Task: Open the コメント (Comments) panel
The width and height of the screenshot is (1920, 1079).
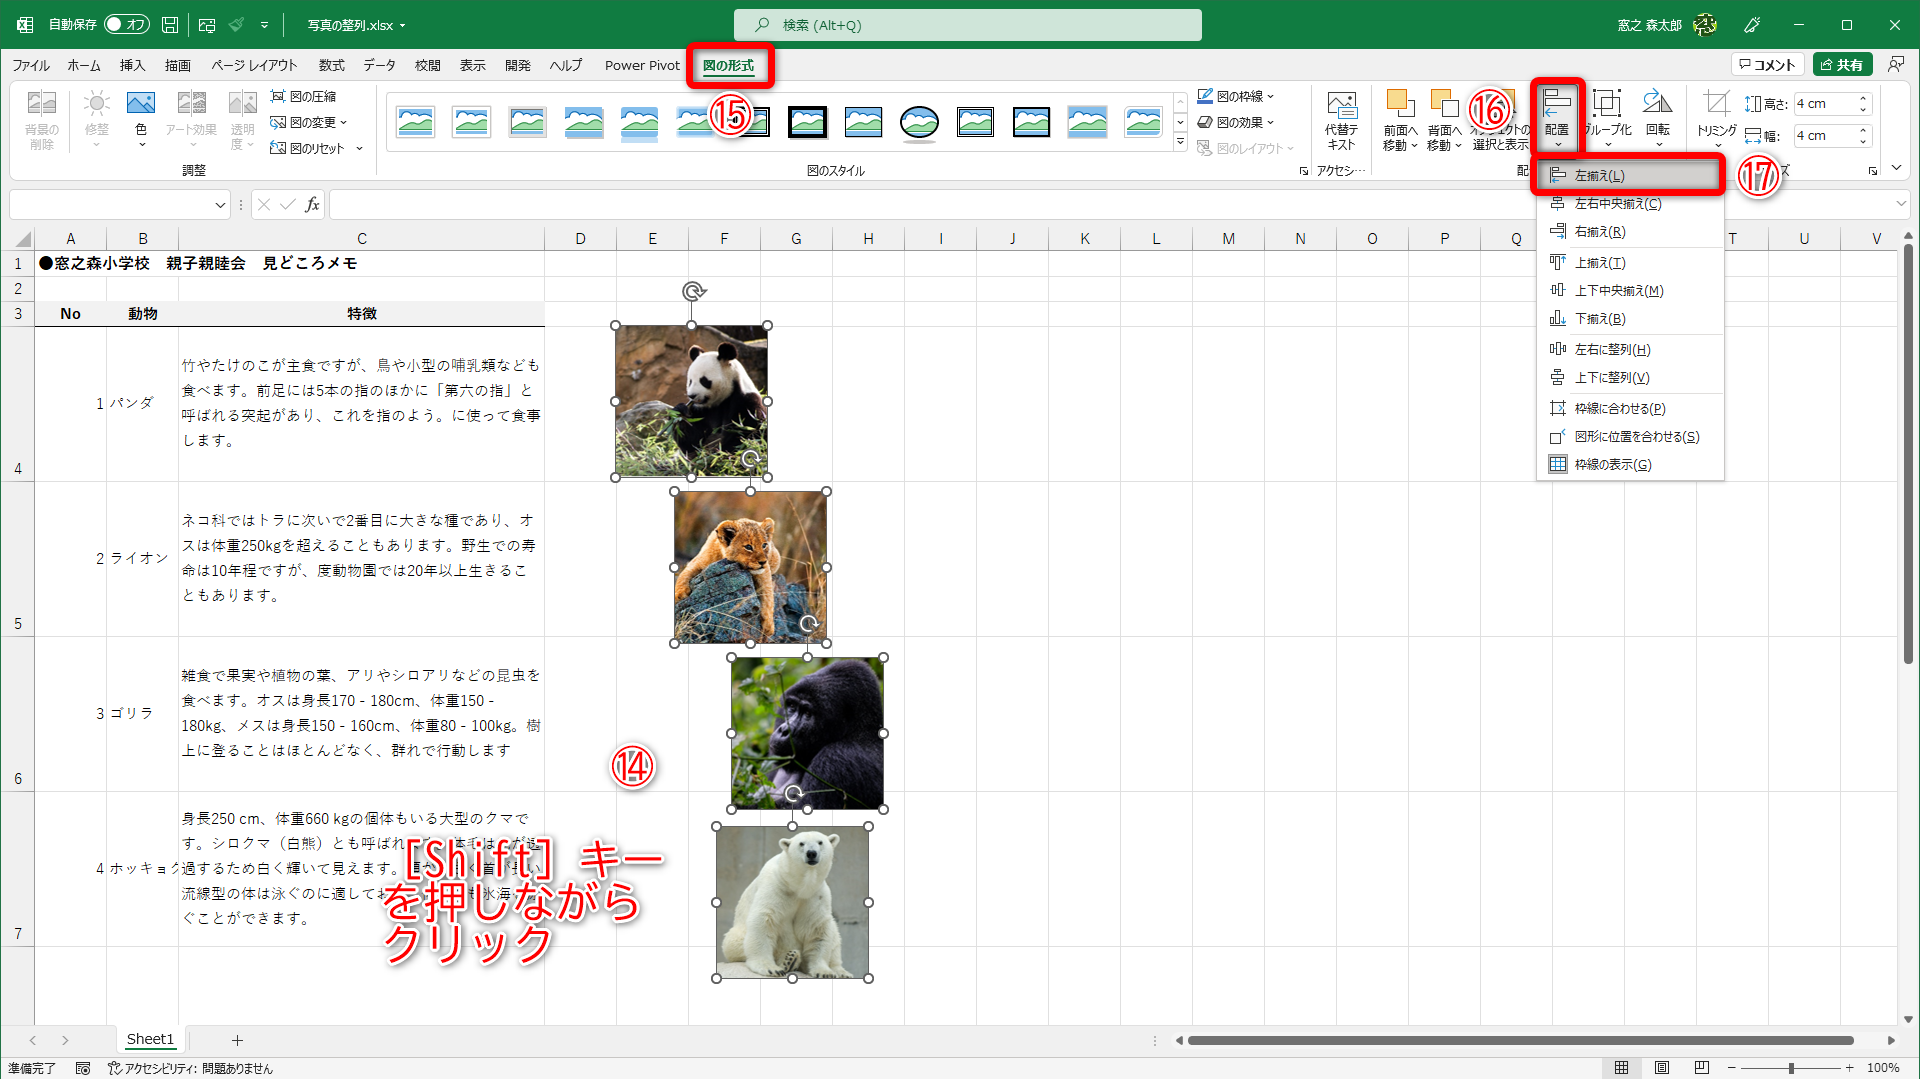Action: 1768,63
